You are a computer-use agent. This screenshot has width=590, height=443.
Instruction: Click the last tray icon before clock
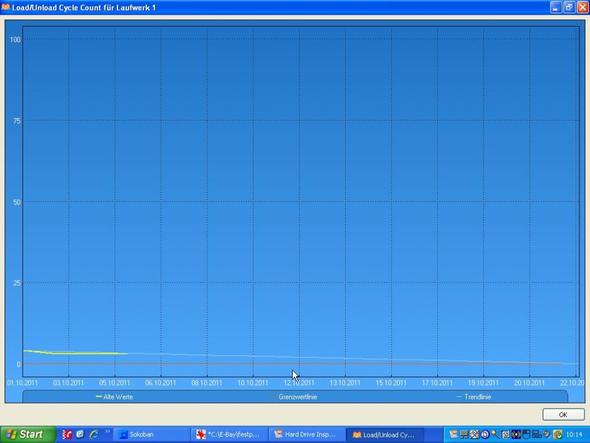(558, 435)
